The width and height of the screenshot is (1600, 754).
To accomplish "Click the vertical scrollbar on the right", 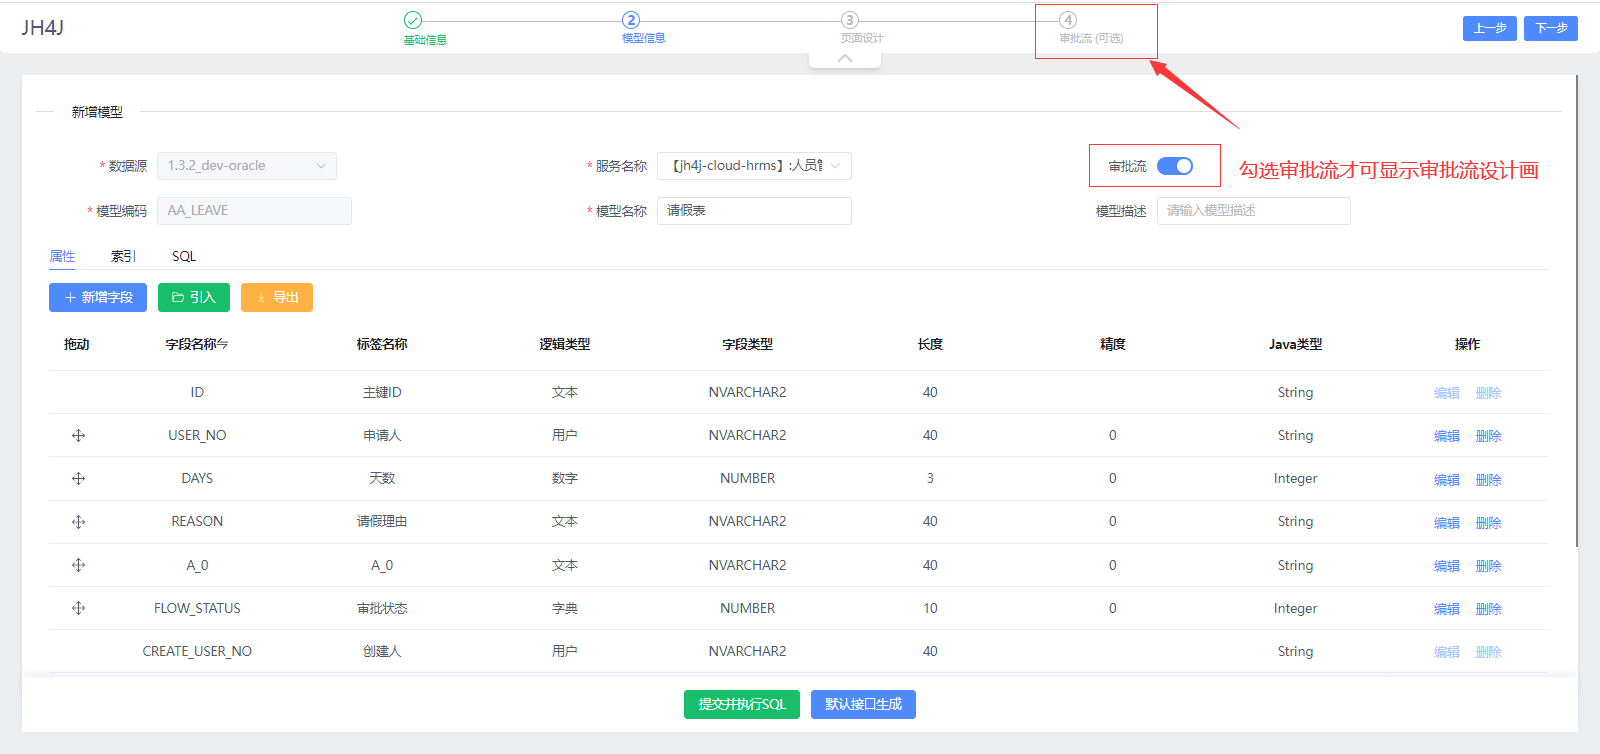I will [1577, 310].
